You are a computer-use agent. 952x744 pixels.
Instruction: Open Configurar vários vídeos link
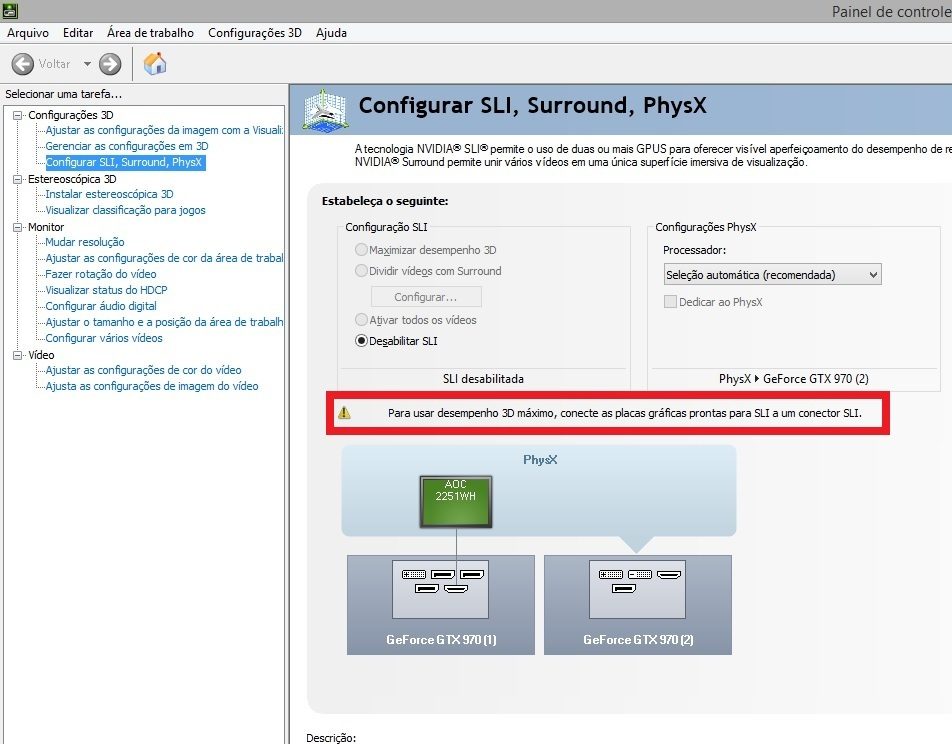[x=104, y=338]
